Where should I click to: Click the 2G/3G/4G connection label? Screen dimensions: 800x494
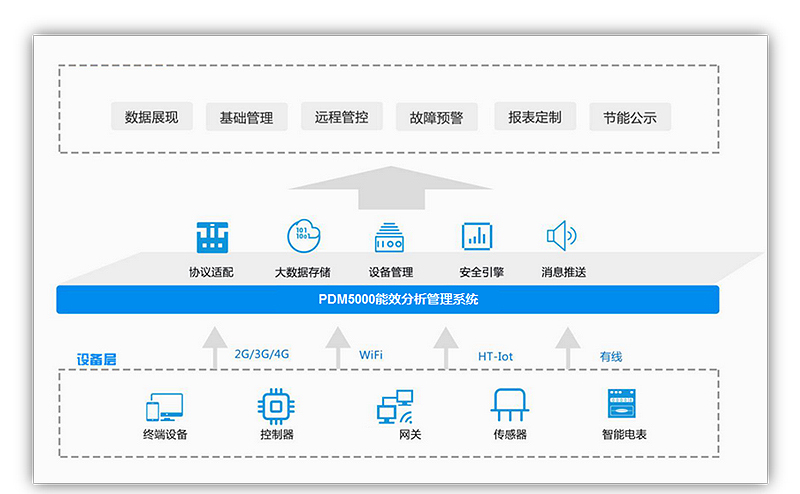pyautogui.click(x=262, y=354)
